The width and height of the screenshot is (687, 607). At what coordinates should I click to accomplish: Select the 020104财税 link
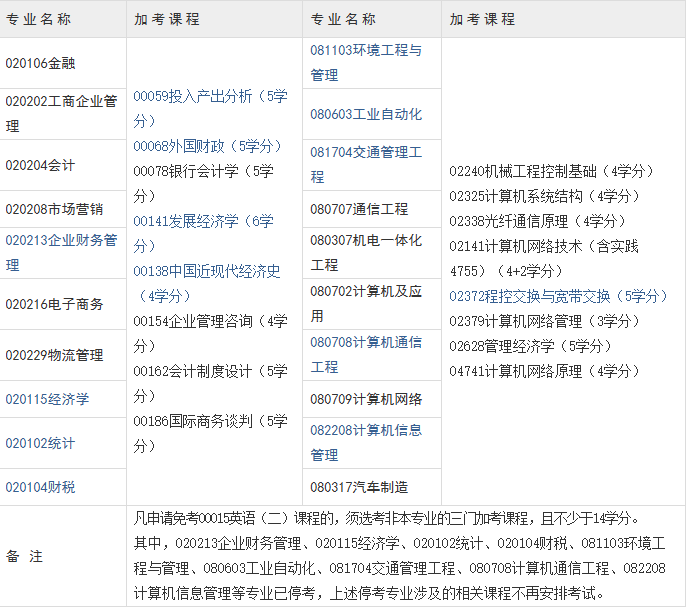pos(40,487)
